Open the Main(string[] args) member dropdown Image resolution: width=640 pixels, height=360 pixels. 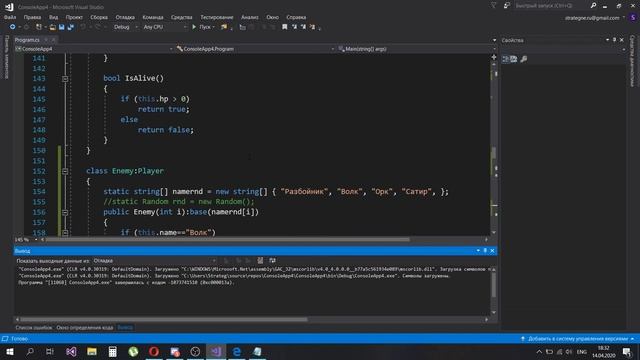click(416, 49)
